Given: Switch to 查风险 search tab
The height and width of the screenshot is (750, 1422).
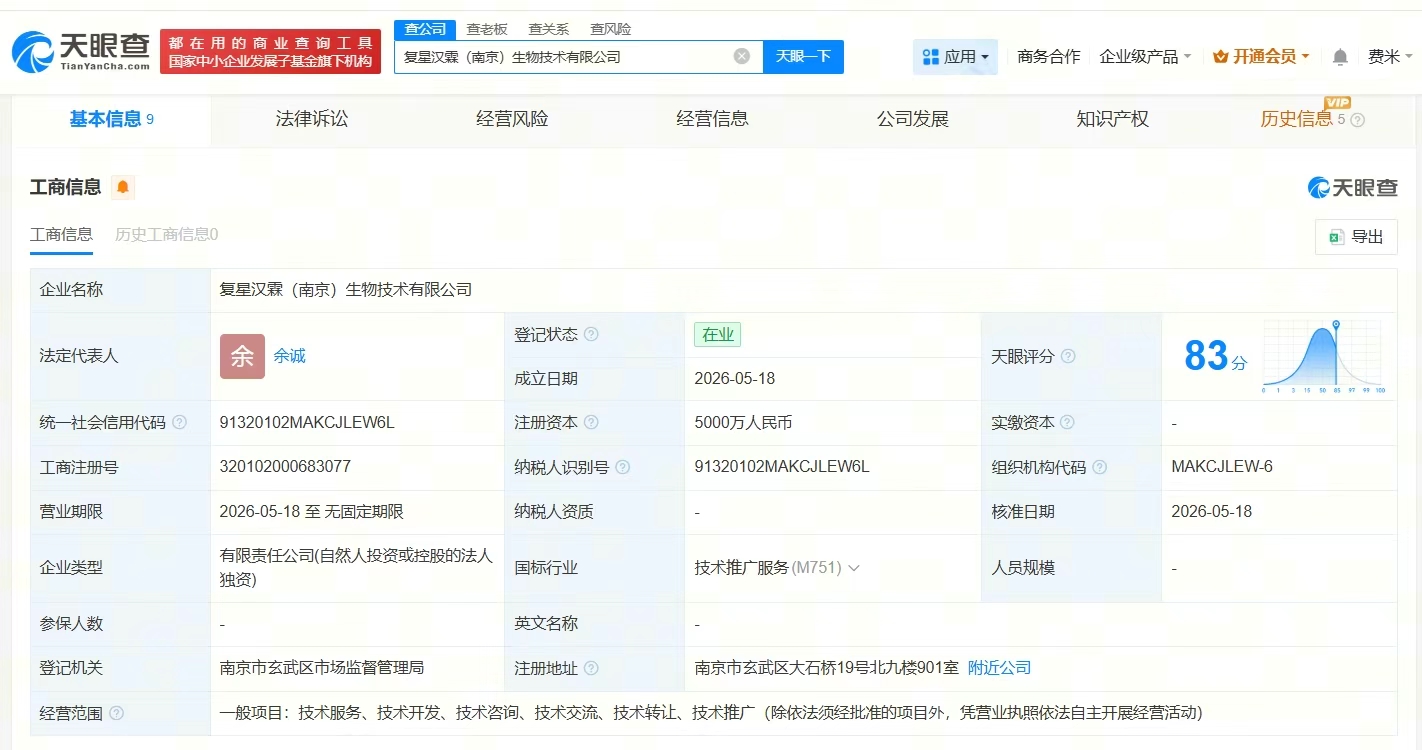Looking at the screenshot, I should click(610, 29).
